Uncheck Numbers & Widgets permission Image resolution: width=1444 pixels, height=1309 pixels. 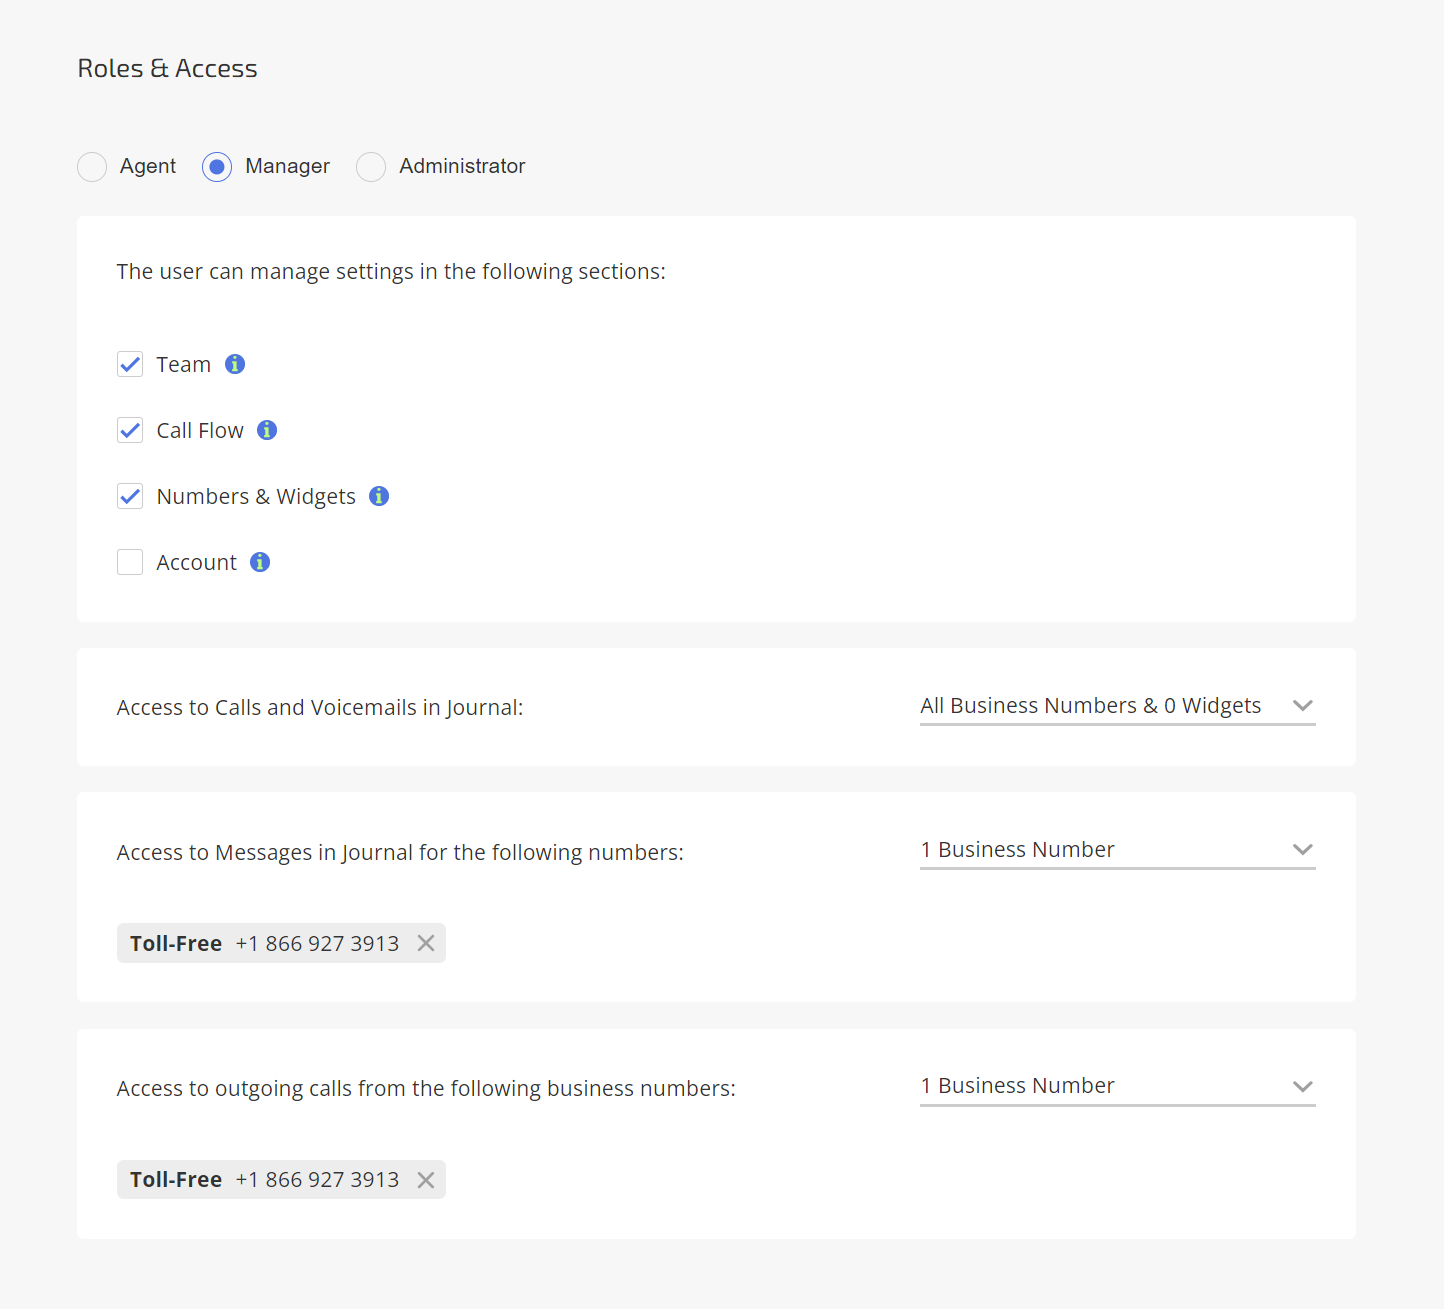point(130,496)
